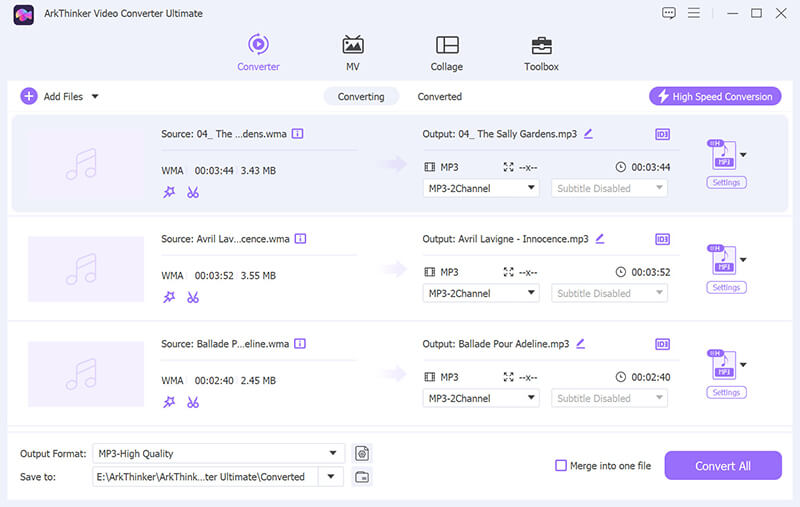Open the feedback chat icon in title bar
This screenshot has width=800, height=507.
tap(668, 13)
